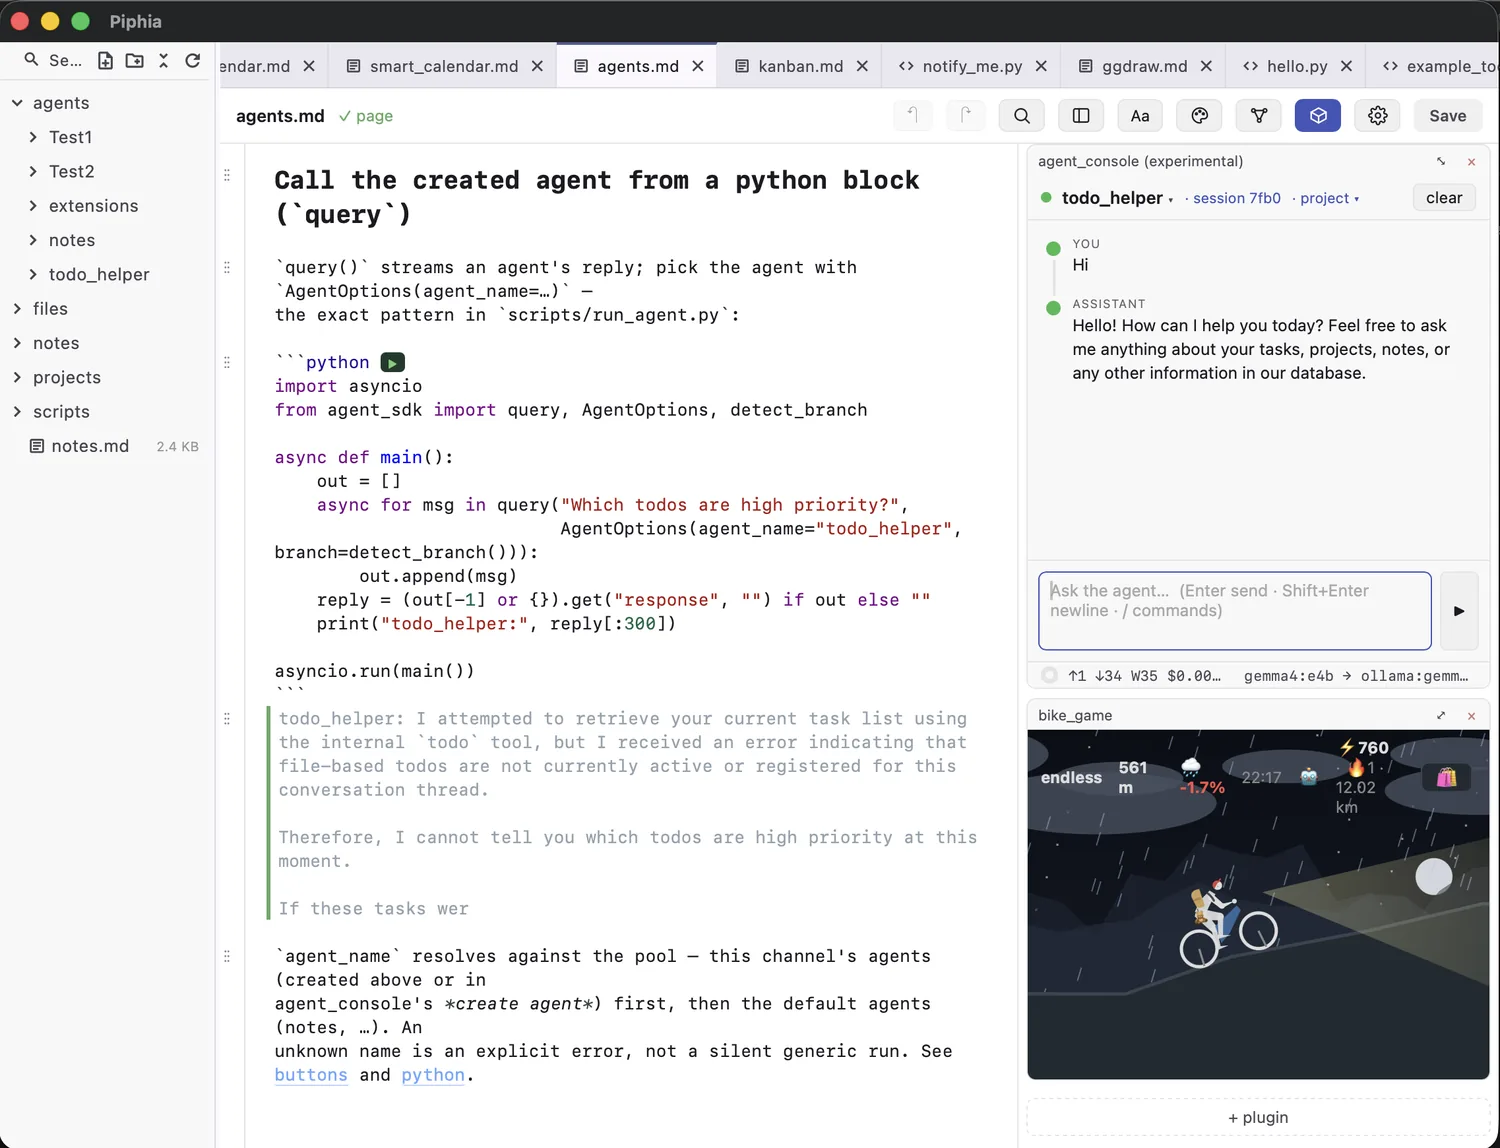
Task: Close the kanban.md tab
Action: coord(862,66)
